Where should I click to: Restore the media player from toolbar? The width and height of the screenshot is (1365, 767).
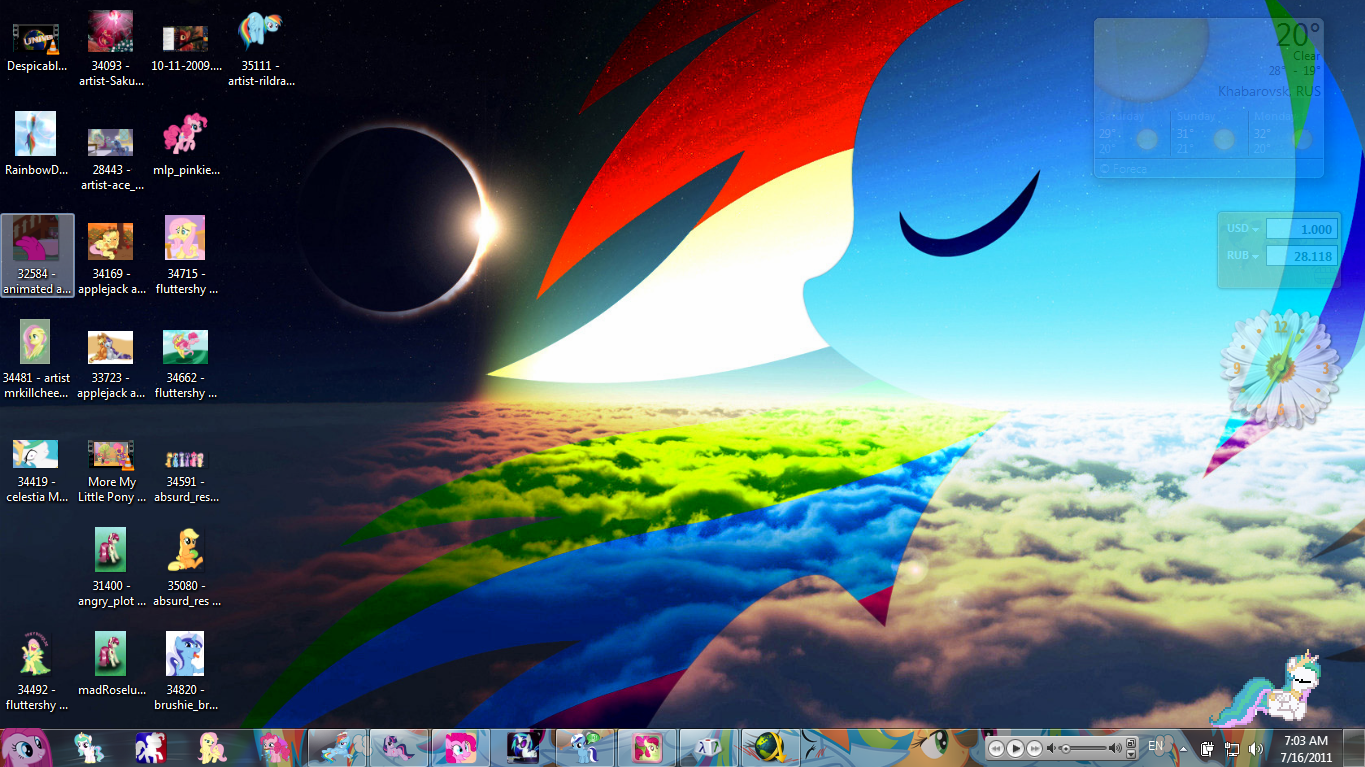[x=1131, y=743]
